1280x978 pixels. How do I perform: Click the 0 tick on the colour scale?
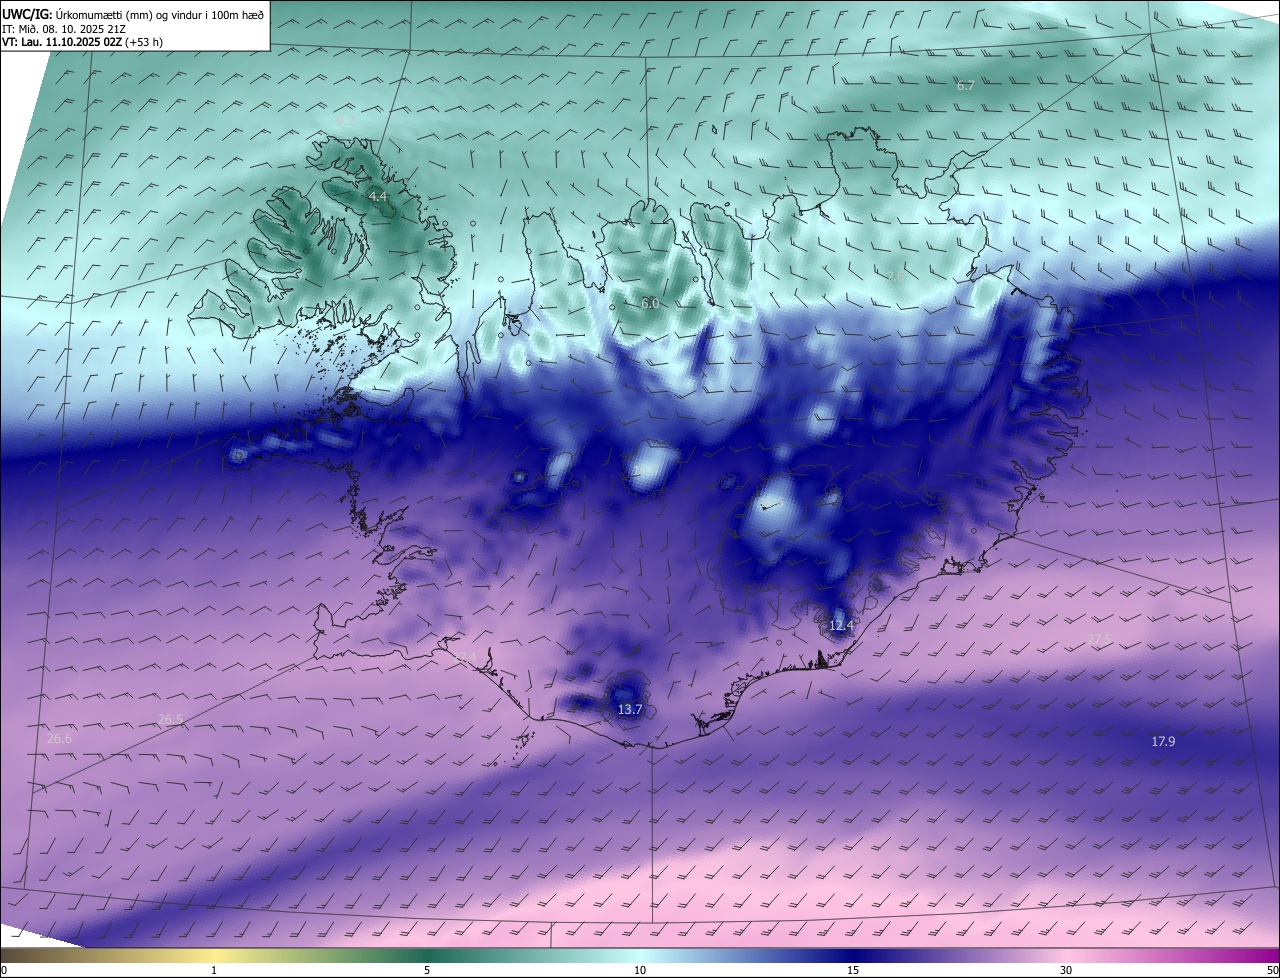point(4,970)
